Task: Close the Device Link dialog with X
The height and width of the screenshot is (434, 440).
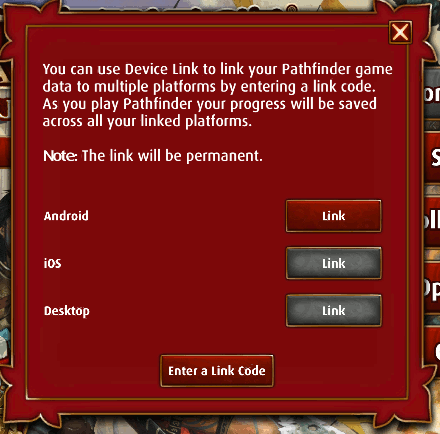Action: pyautogui.click(x=400, y=32)
